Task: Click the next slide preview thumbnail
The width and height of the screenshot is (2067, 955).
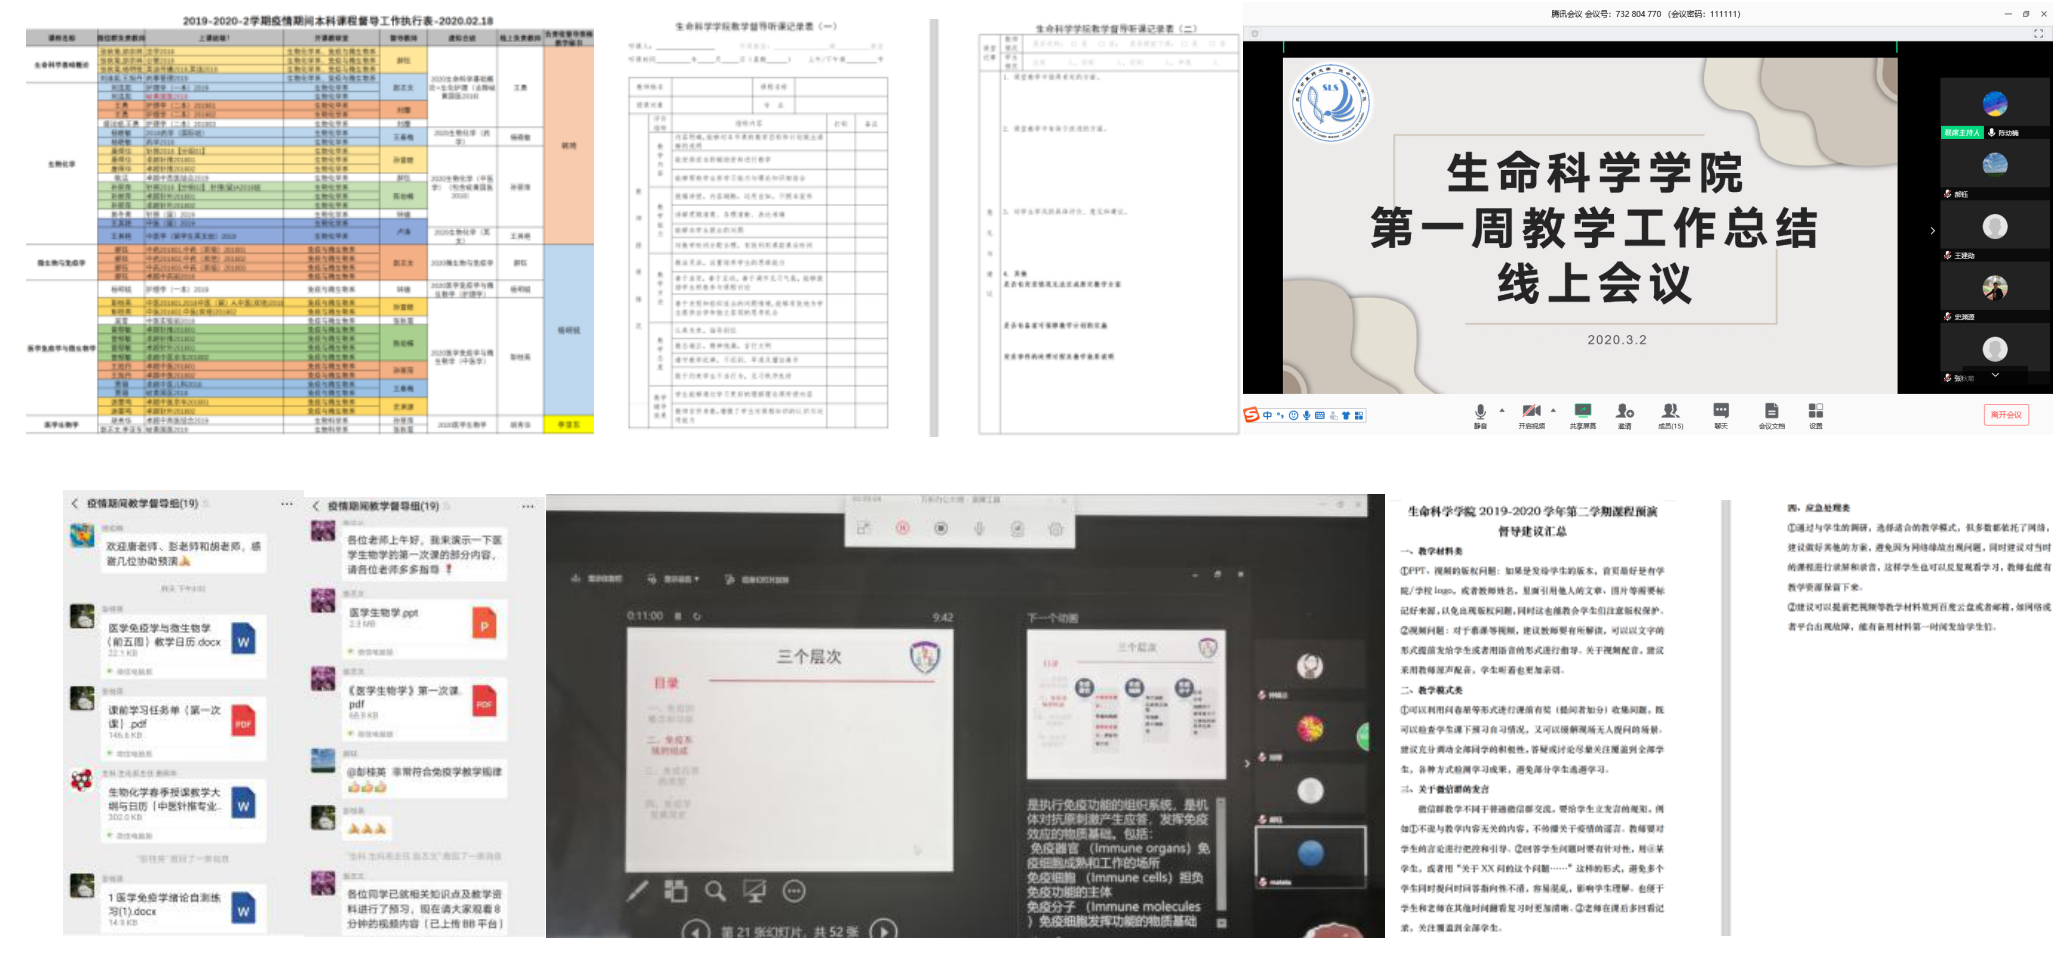Action: (1125, 705)
